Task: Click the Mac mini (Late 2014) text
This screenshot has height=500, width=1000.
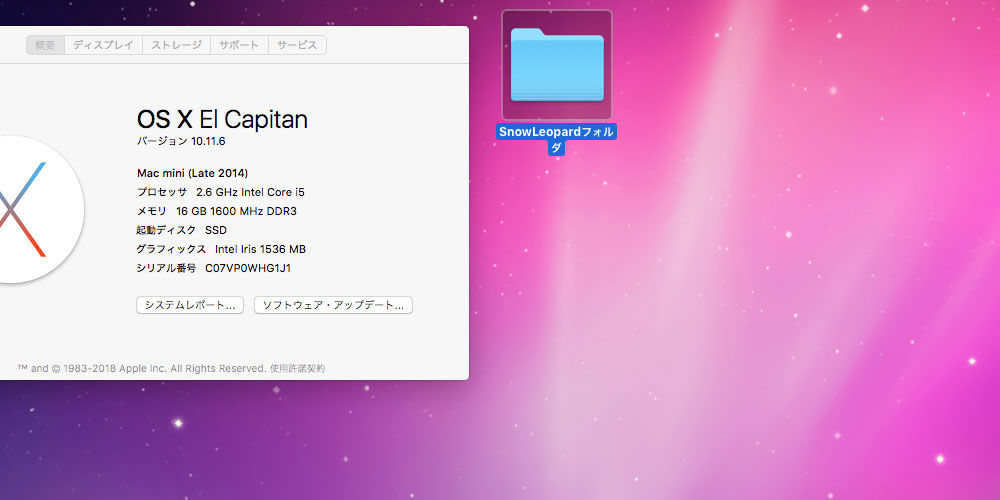Action: click(x=193, y=173)
